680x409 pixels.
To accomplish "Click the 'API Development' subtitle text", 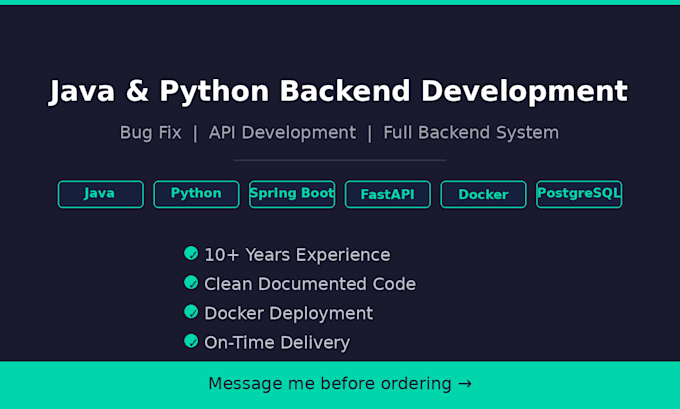I will click(x=282, y=133).
